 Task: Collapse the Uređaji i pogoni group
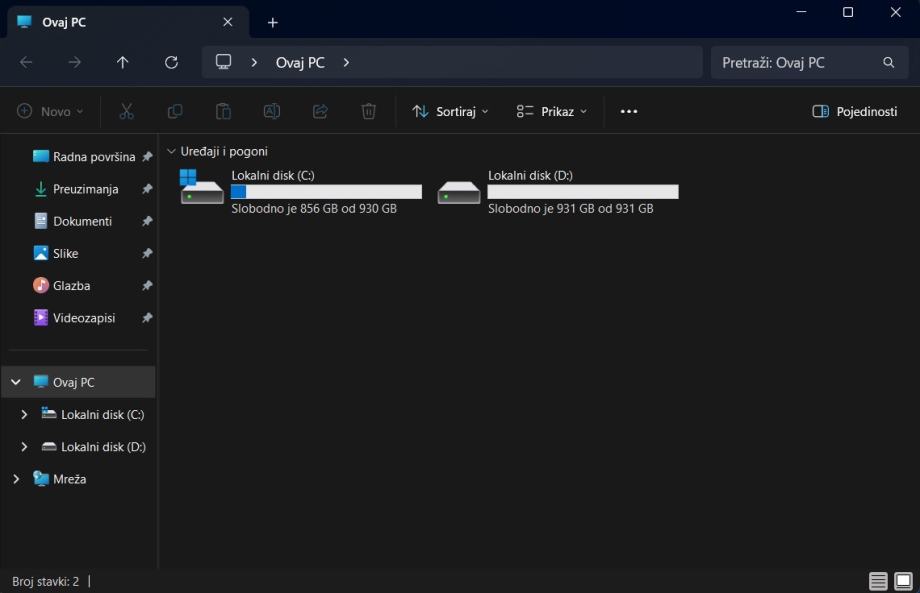171,151
